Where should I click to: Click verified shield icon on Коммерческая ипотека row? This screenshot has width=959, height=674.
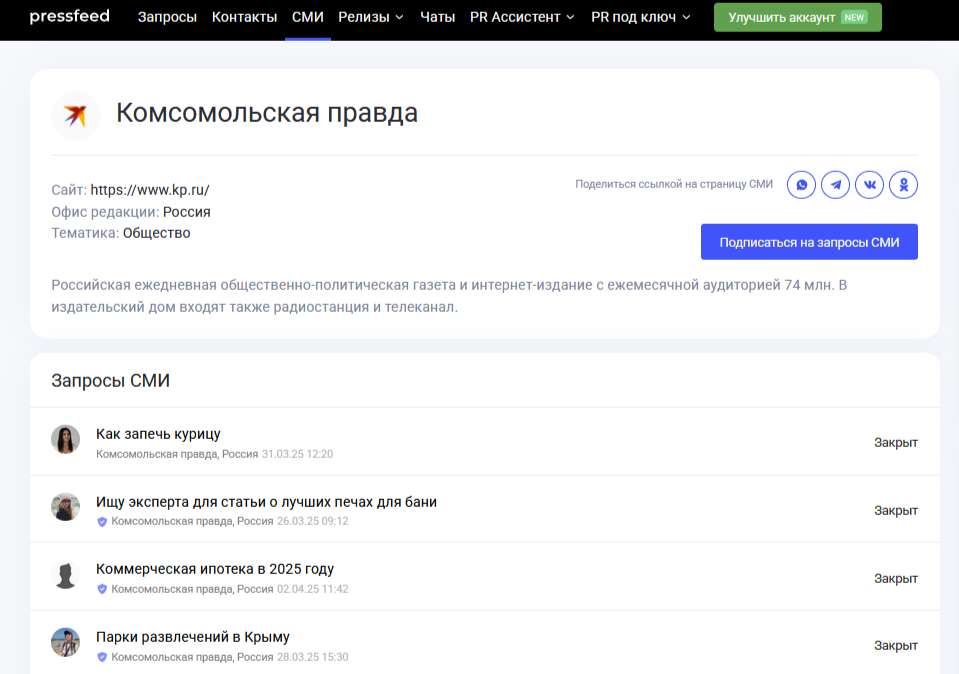click(x=102, y=589)
